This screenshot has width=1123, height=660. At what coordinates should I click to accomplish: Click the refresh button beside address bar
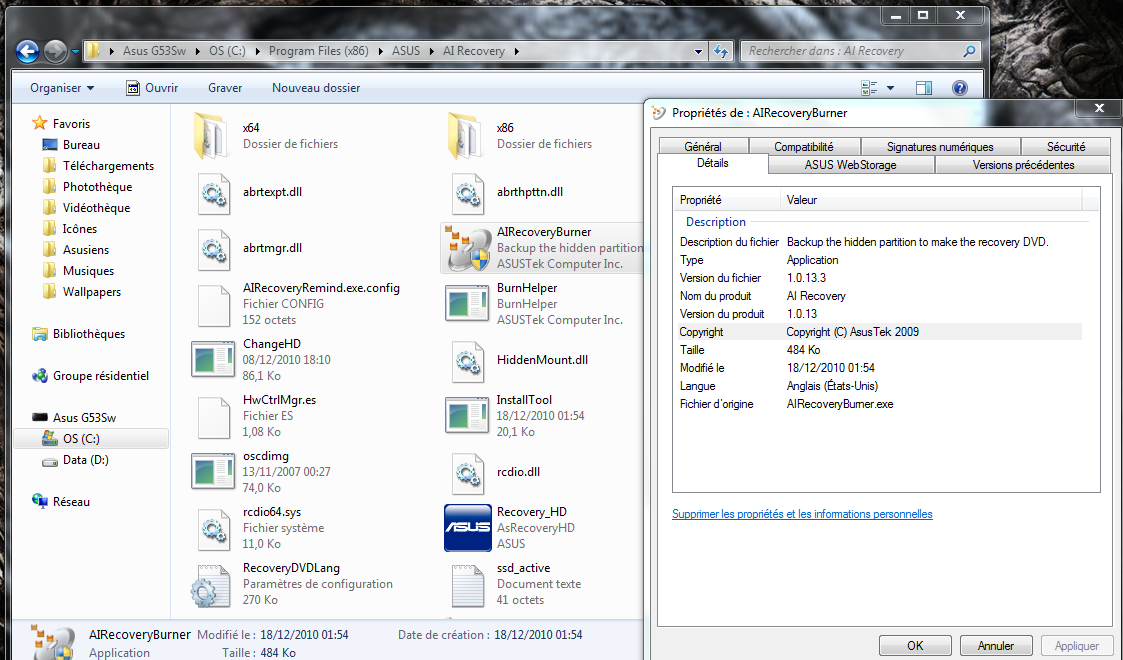pyautogui.click(x=720, y=51)
